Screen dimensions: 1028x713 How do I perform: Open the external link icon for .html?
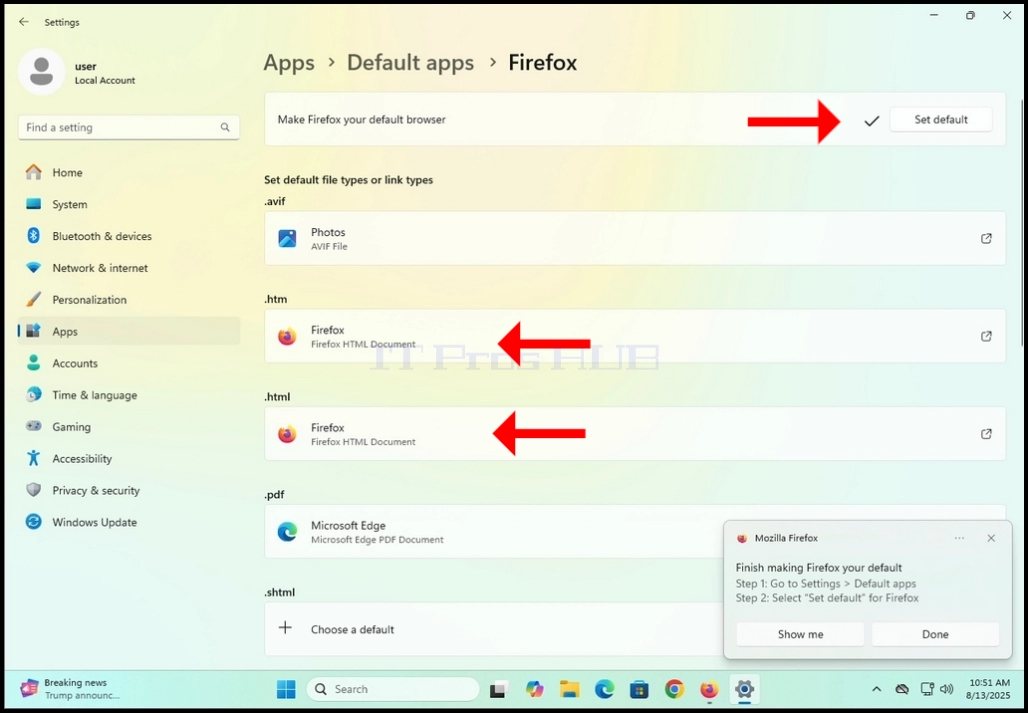click(x=986, y=434)
